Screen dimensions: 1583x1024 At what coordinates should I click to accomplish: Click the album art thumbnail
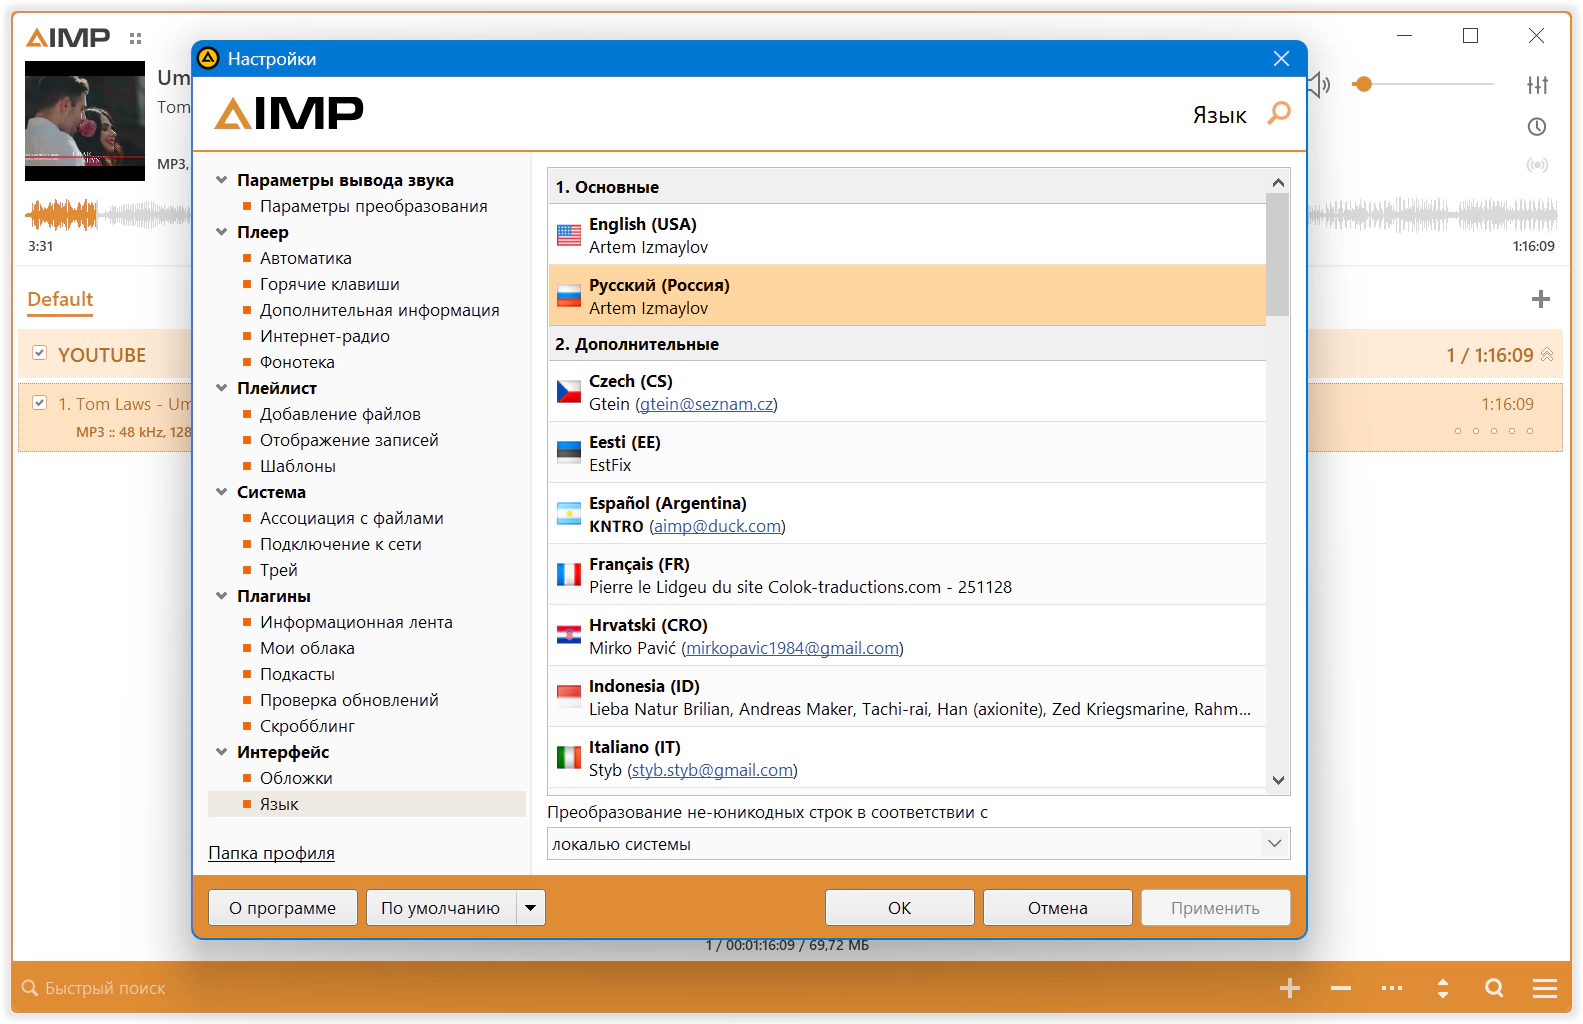point(85,121)
